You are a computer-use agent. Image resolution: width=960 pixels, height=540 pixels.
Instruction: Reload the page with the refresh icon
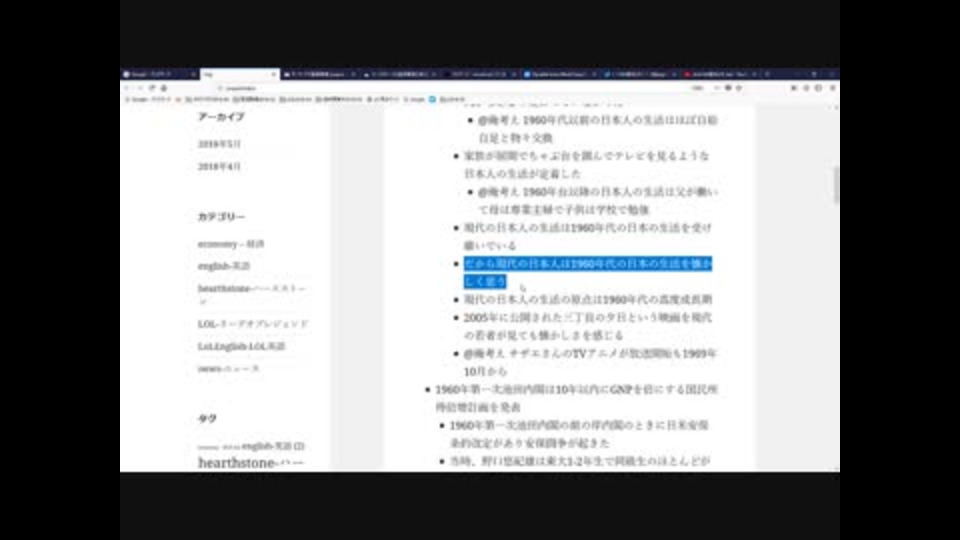(152, 88)
